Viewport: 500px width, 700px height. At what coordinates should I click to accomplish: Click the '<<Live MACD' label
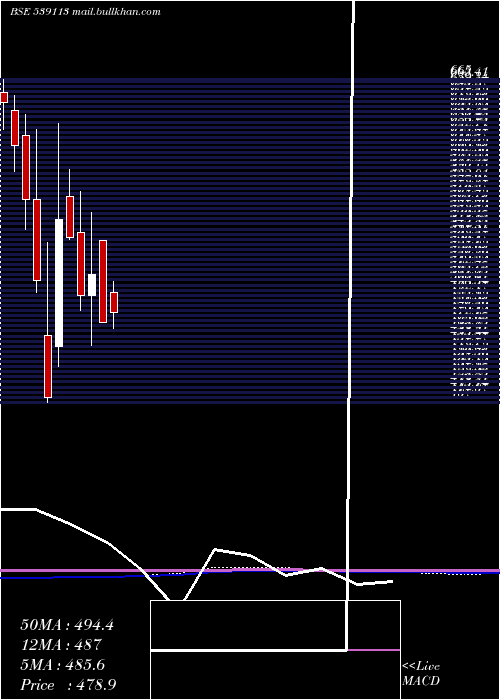point(421,673)
